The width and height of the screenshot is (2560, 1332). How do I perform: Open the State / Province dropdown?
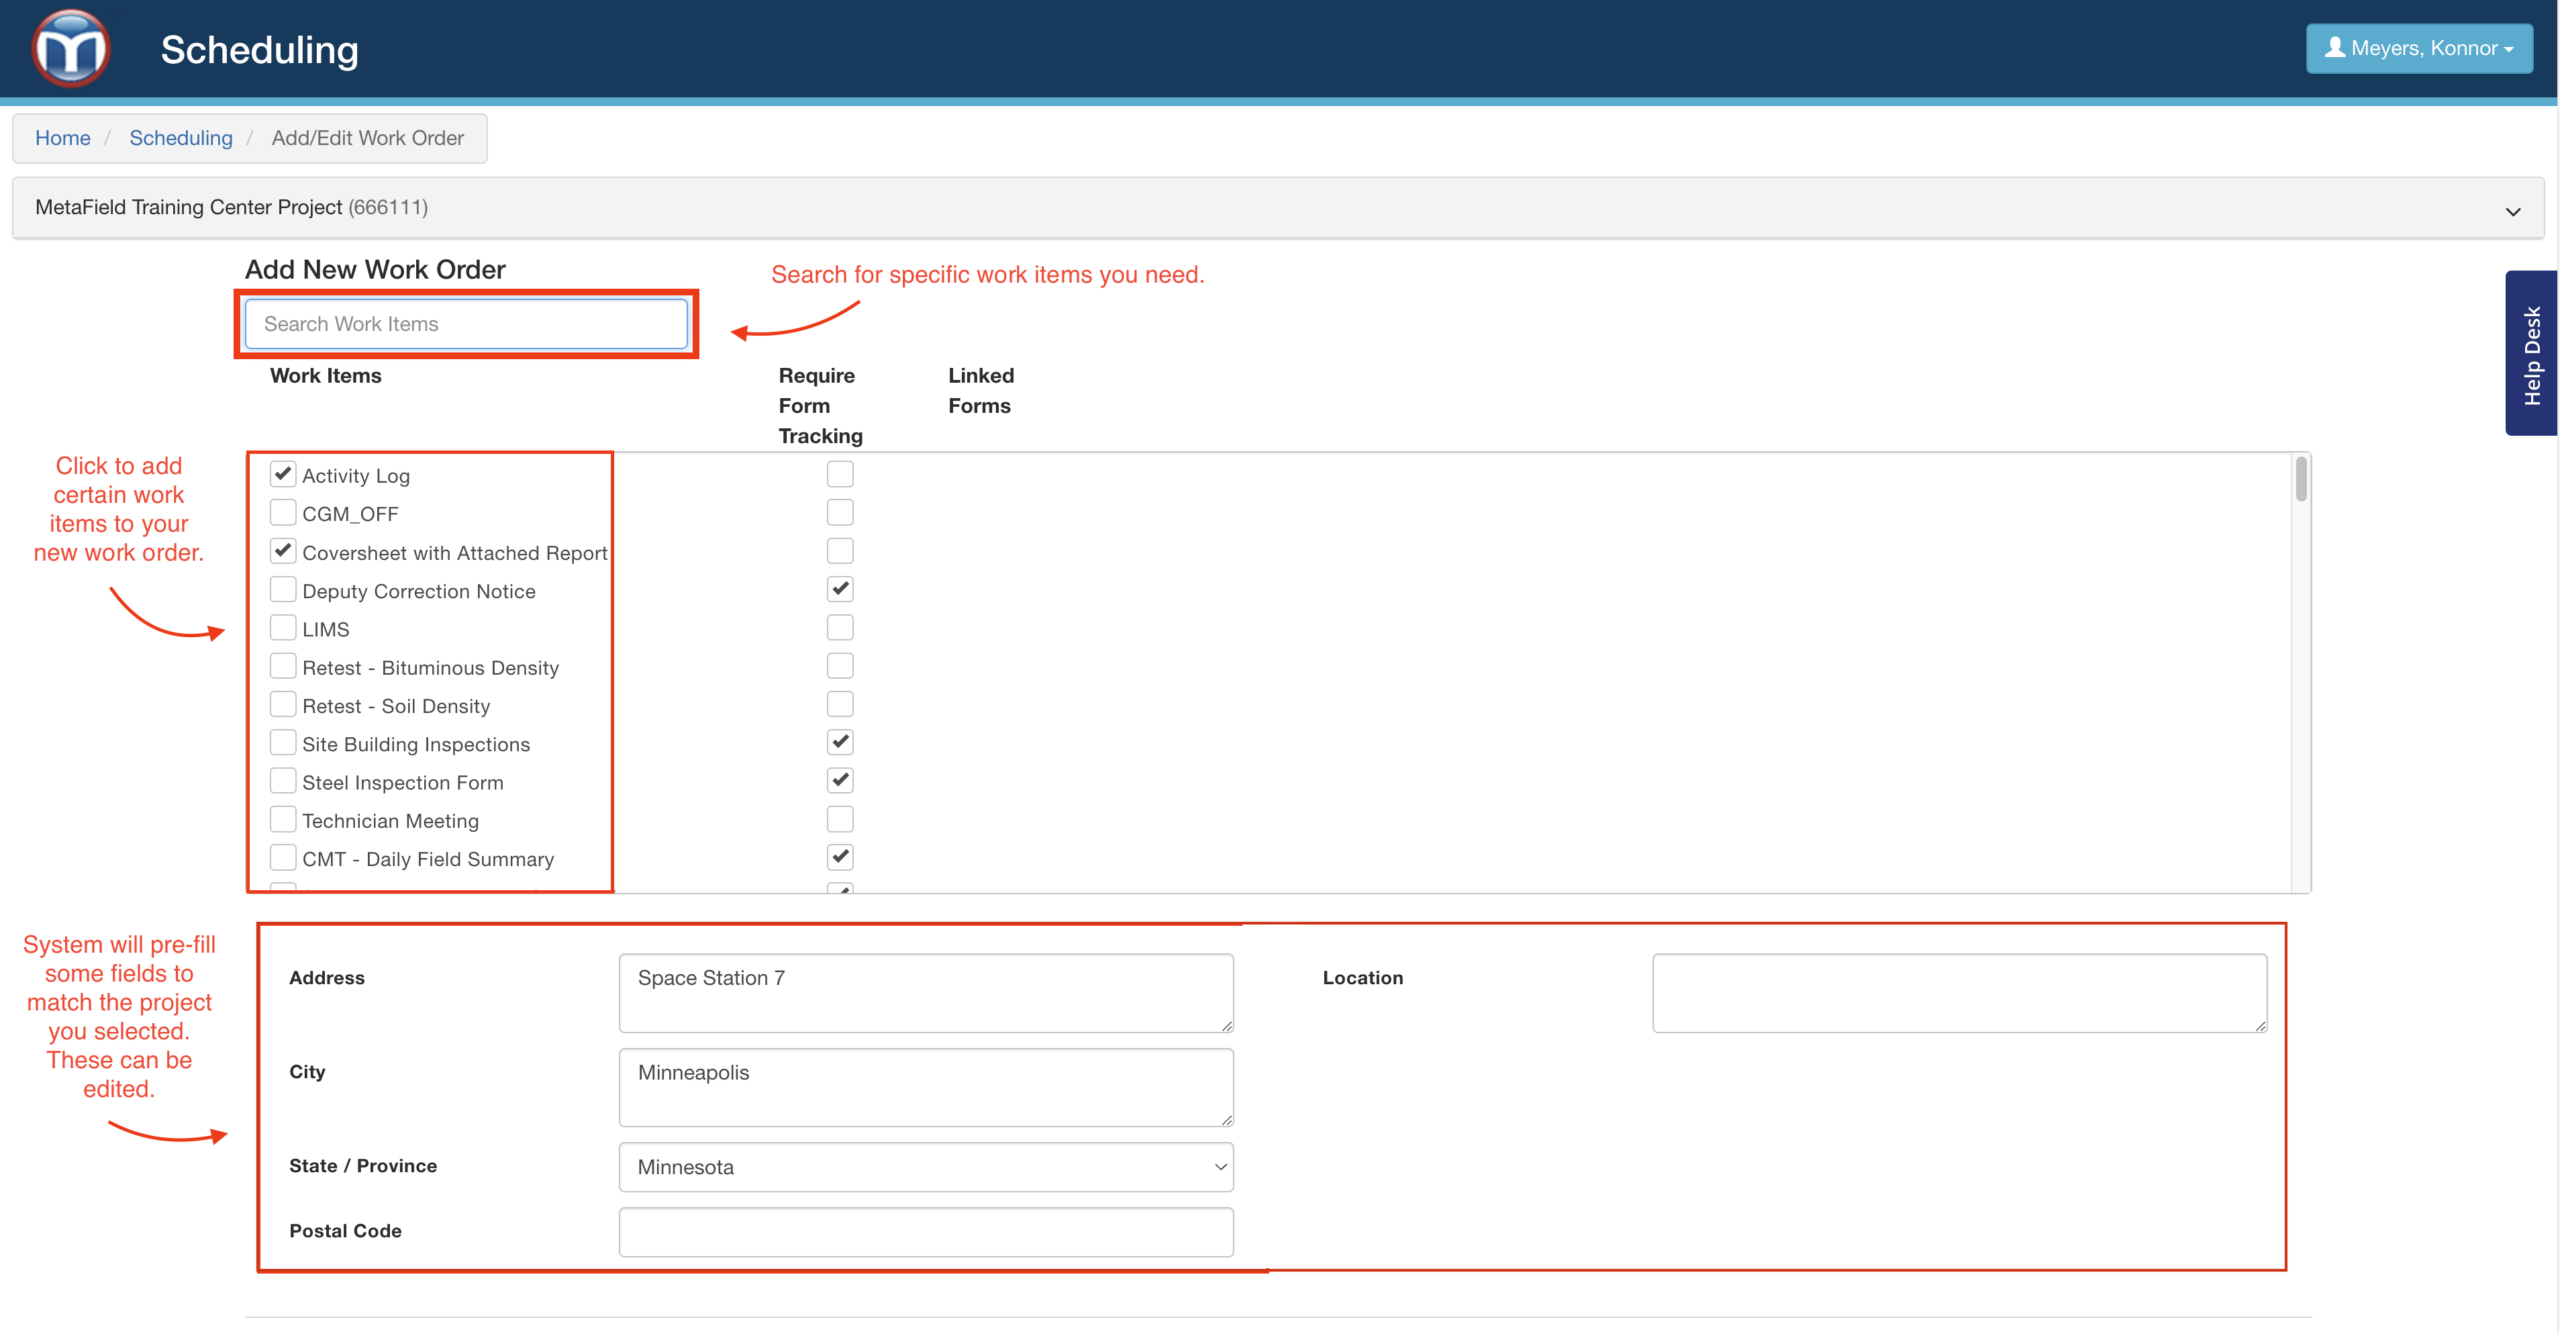coord(925,1167)
